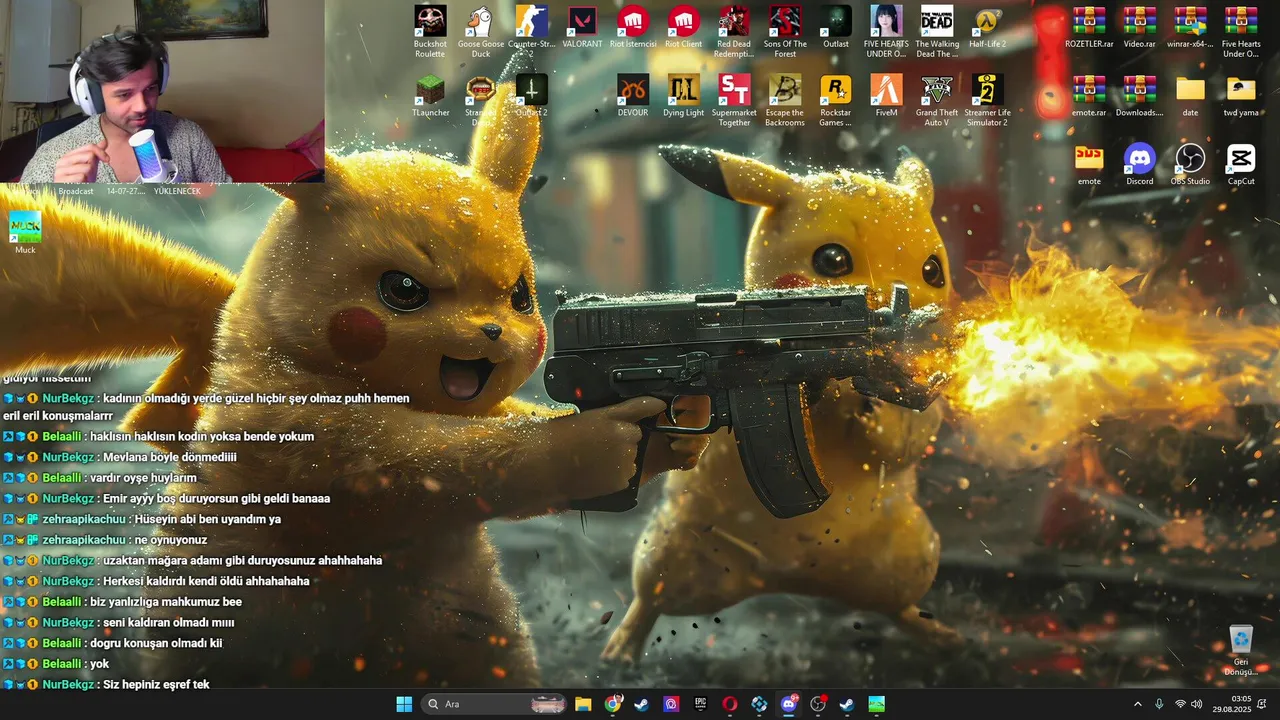This screenshot has width=1280, height=720.
Task: Open Sons Of The Forest icon
Action: (785, 31)
